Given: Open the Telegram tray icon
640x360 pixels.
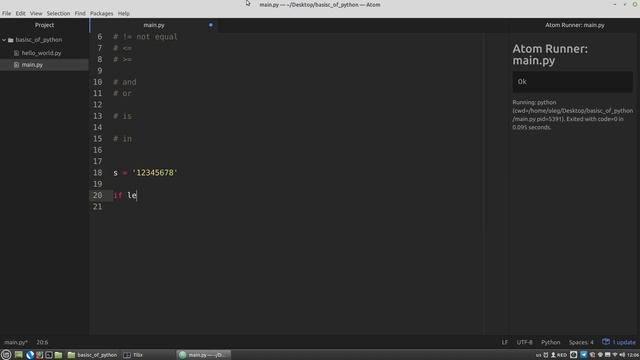Looking at the screenshot, I should pyautogui.click(x=584, y=355).
